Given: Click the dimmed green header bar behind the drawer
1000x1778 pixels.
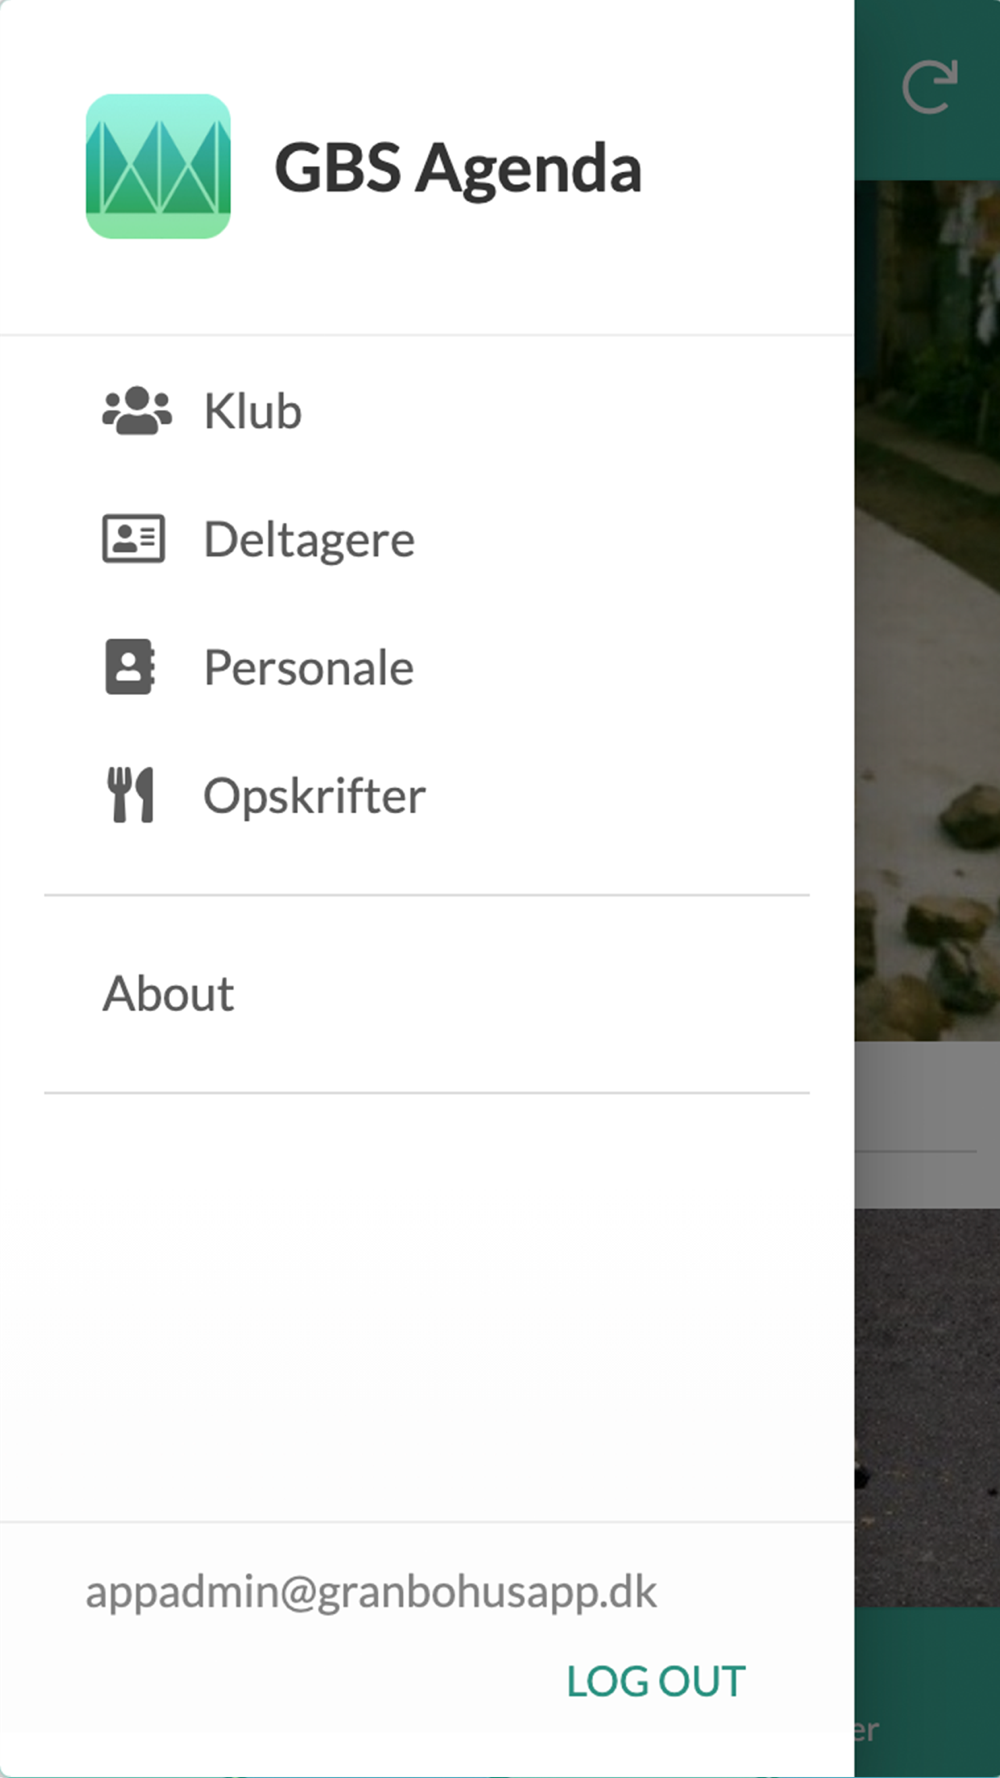Looking at the screenshot, I should coord(927,90).
